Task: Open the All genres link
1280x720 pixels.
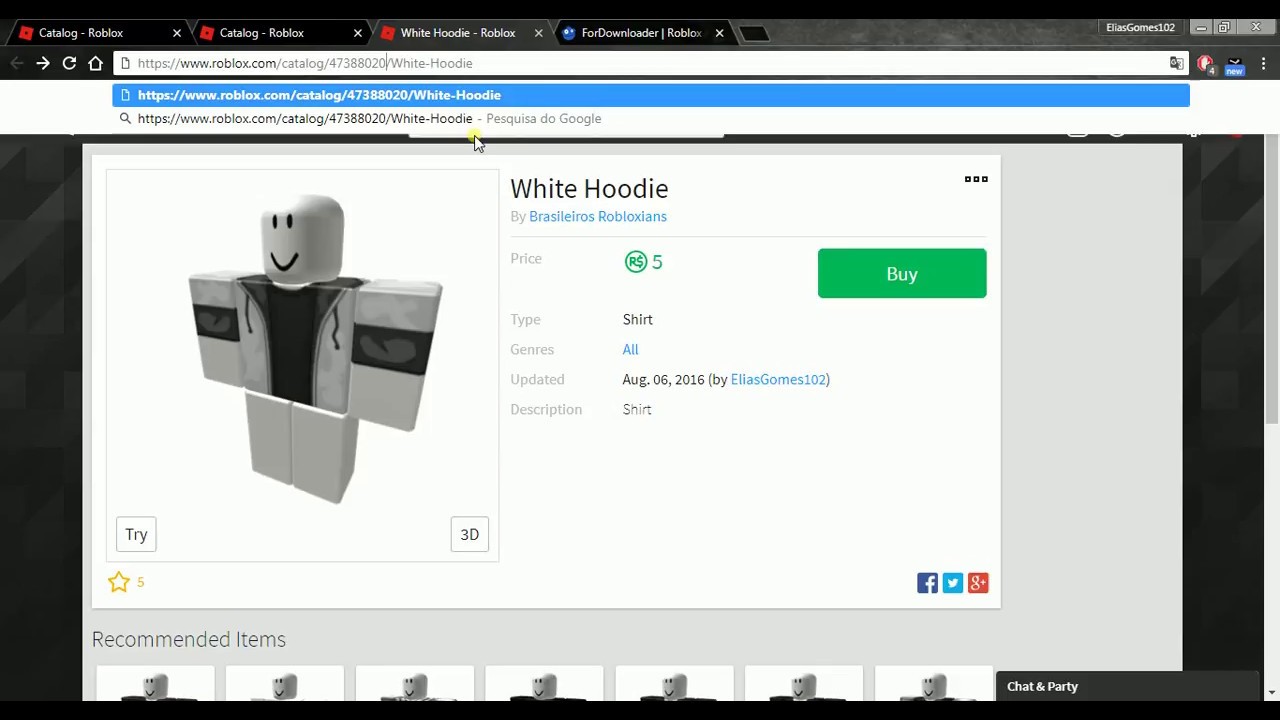Action: [630, 349]
